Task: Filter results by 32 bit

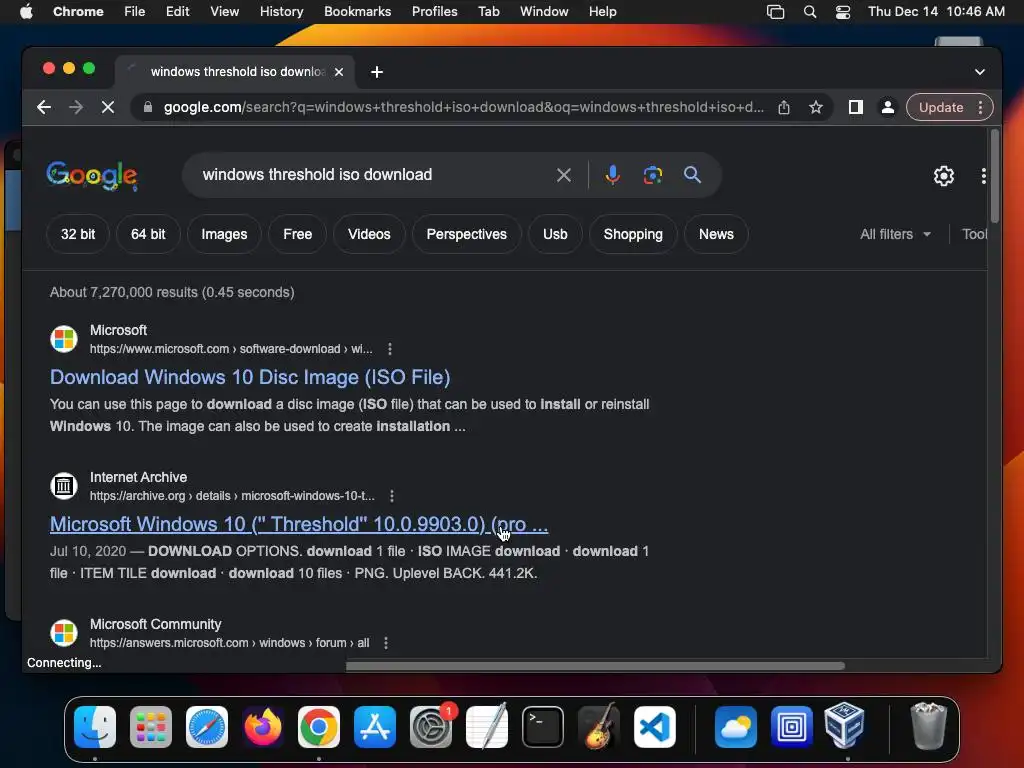Action: tap(78, 234)
